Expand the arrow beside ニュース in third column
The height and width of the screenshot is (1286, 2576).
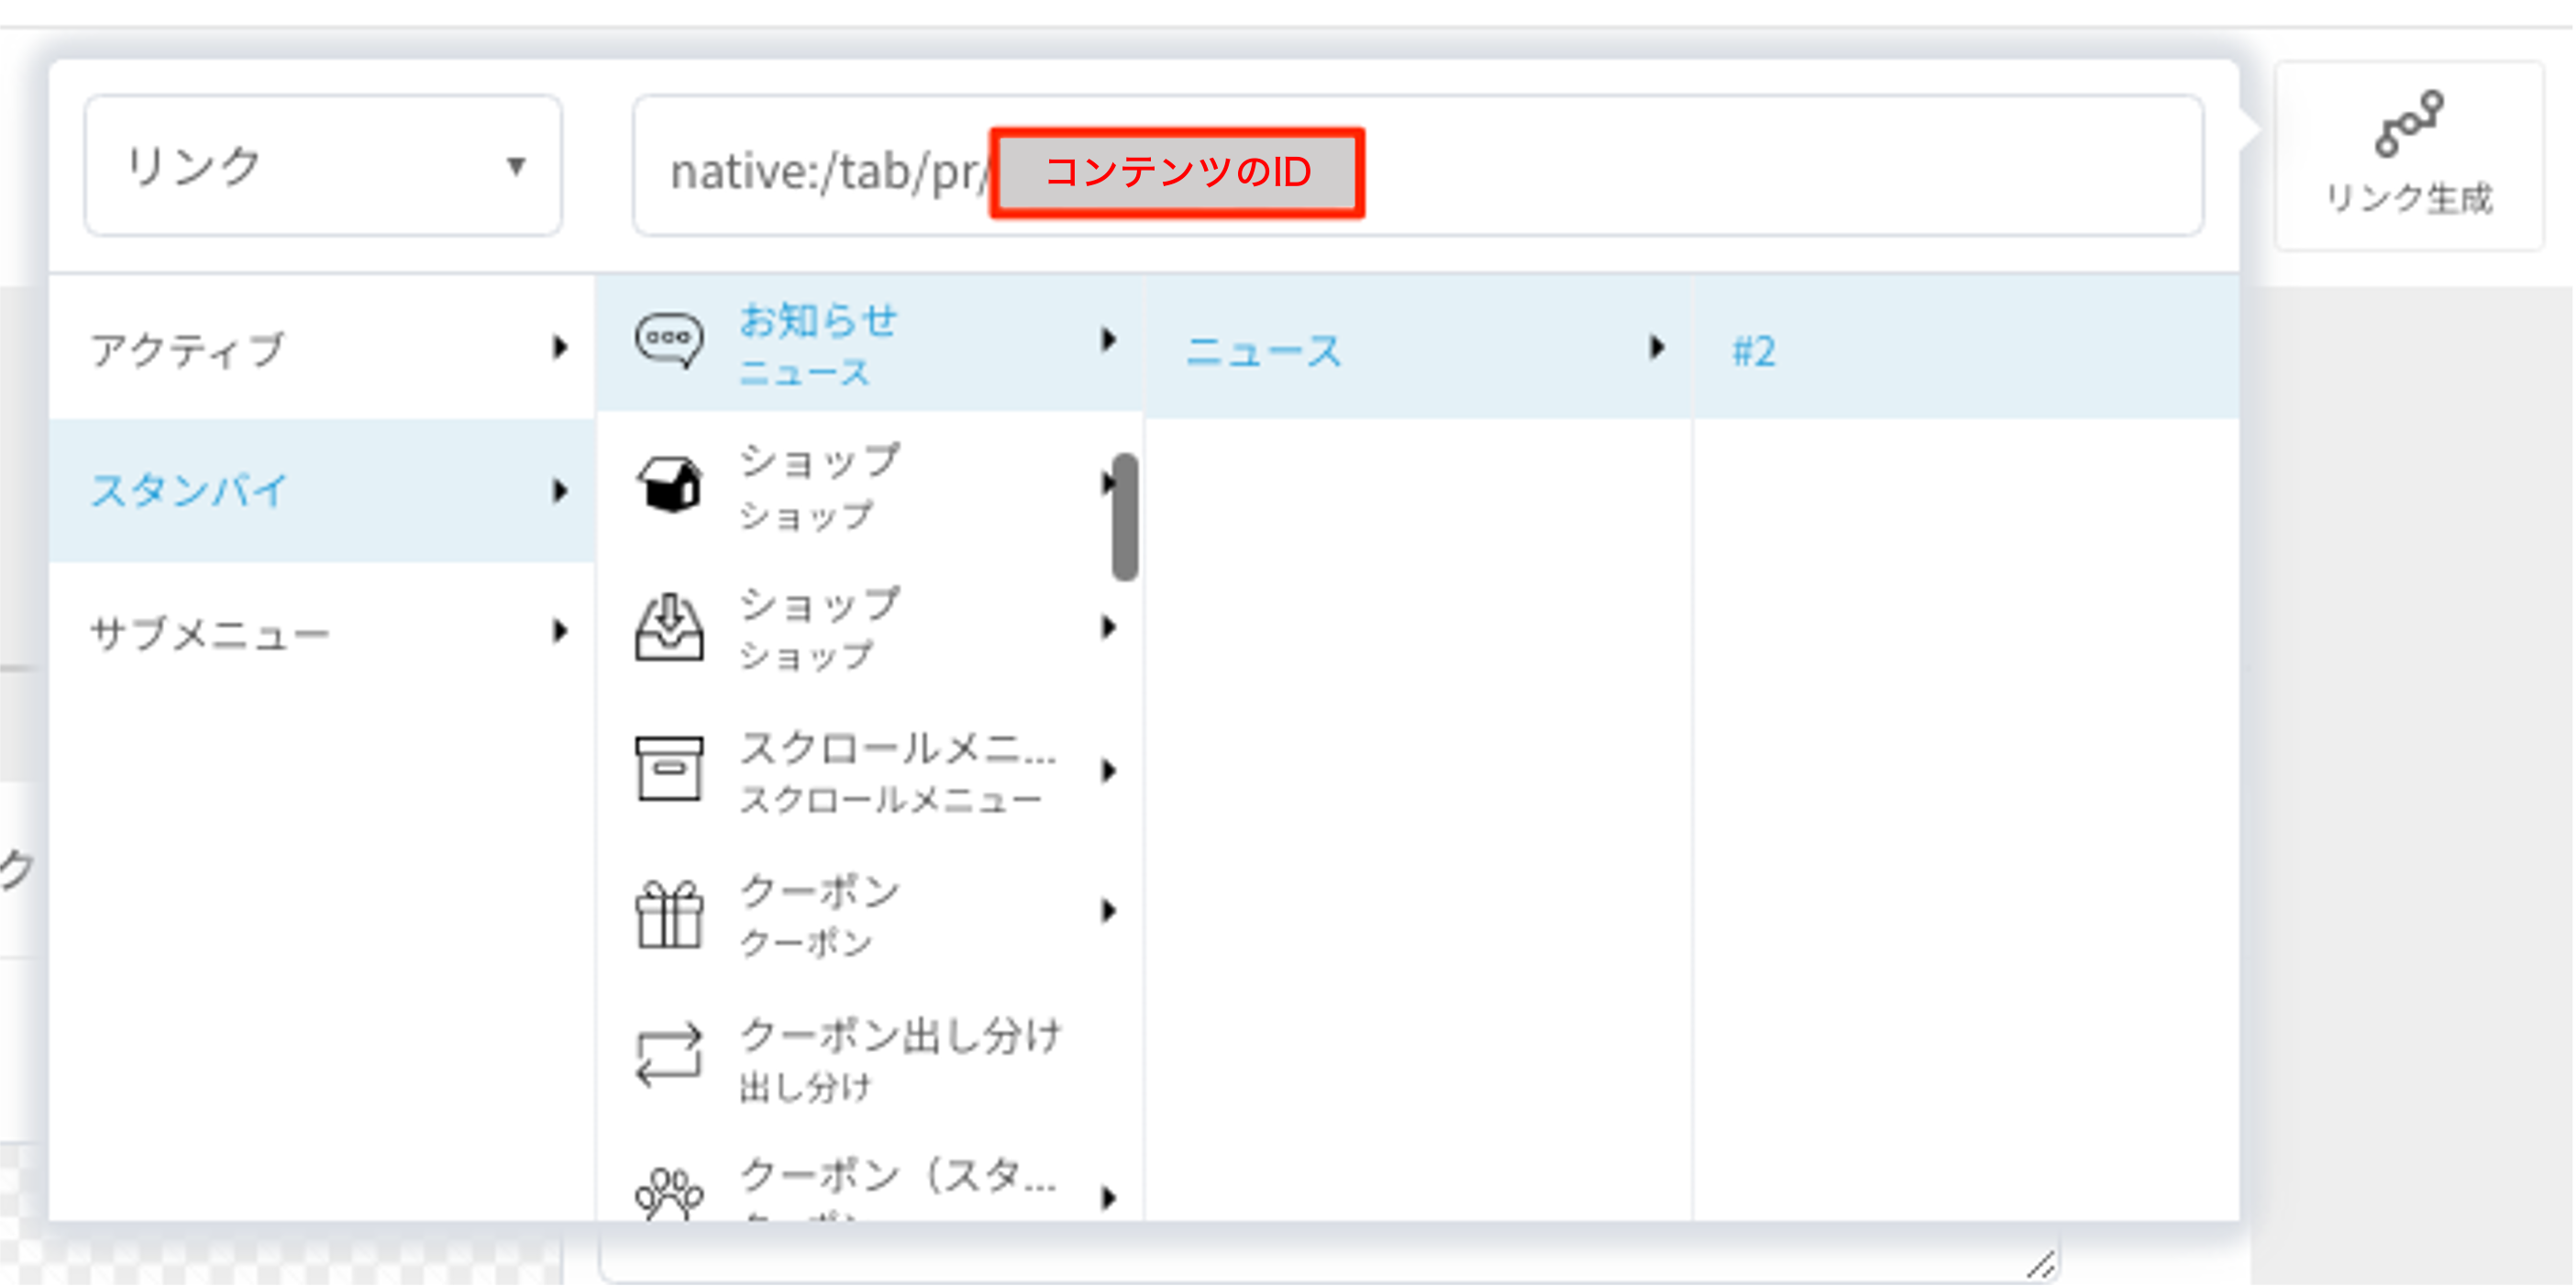point(1657,348)
